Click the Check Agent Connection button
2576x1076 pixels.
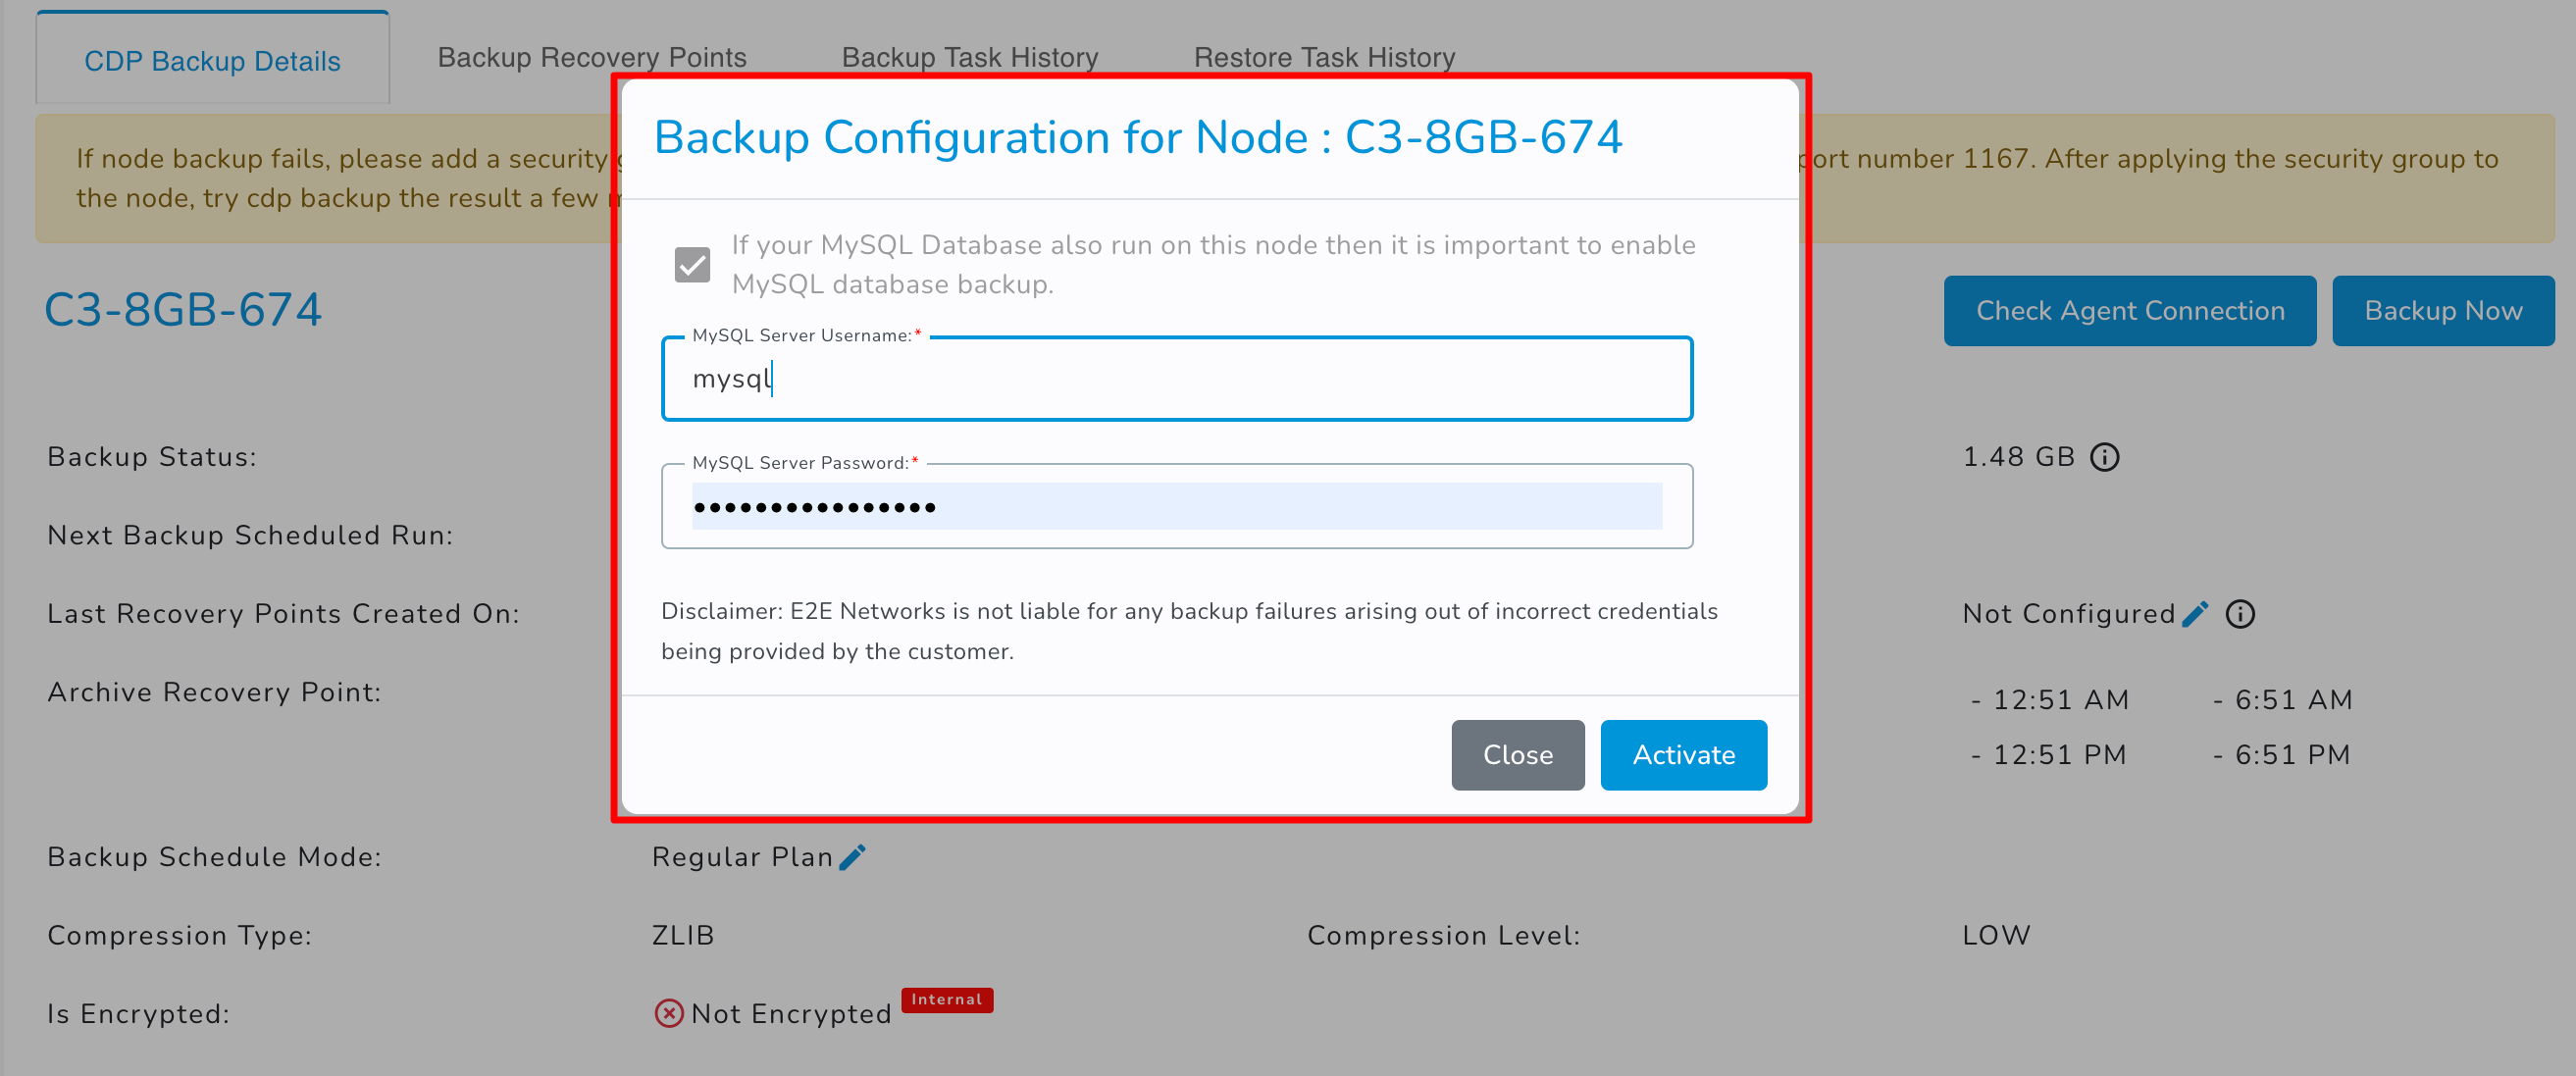tap(2129, 311)
